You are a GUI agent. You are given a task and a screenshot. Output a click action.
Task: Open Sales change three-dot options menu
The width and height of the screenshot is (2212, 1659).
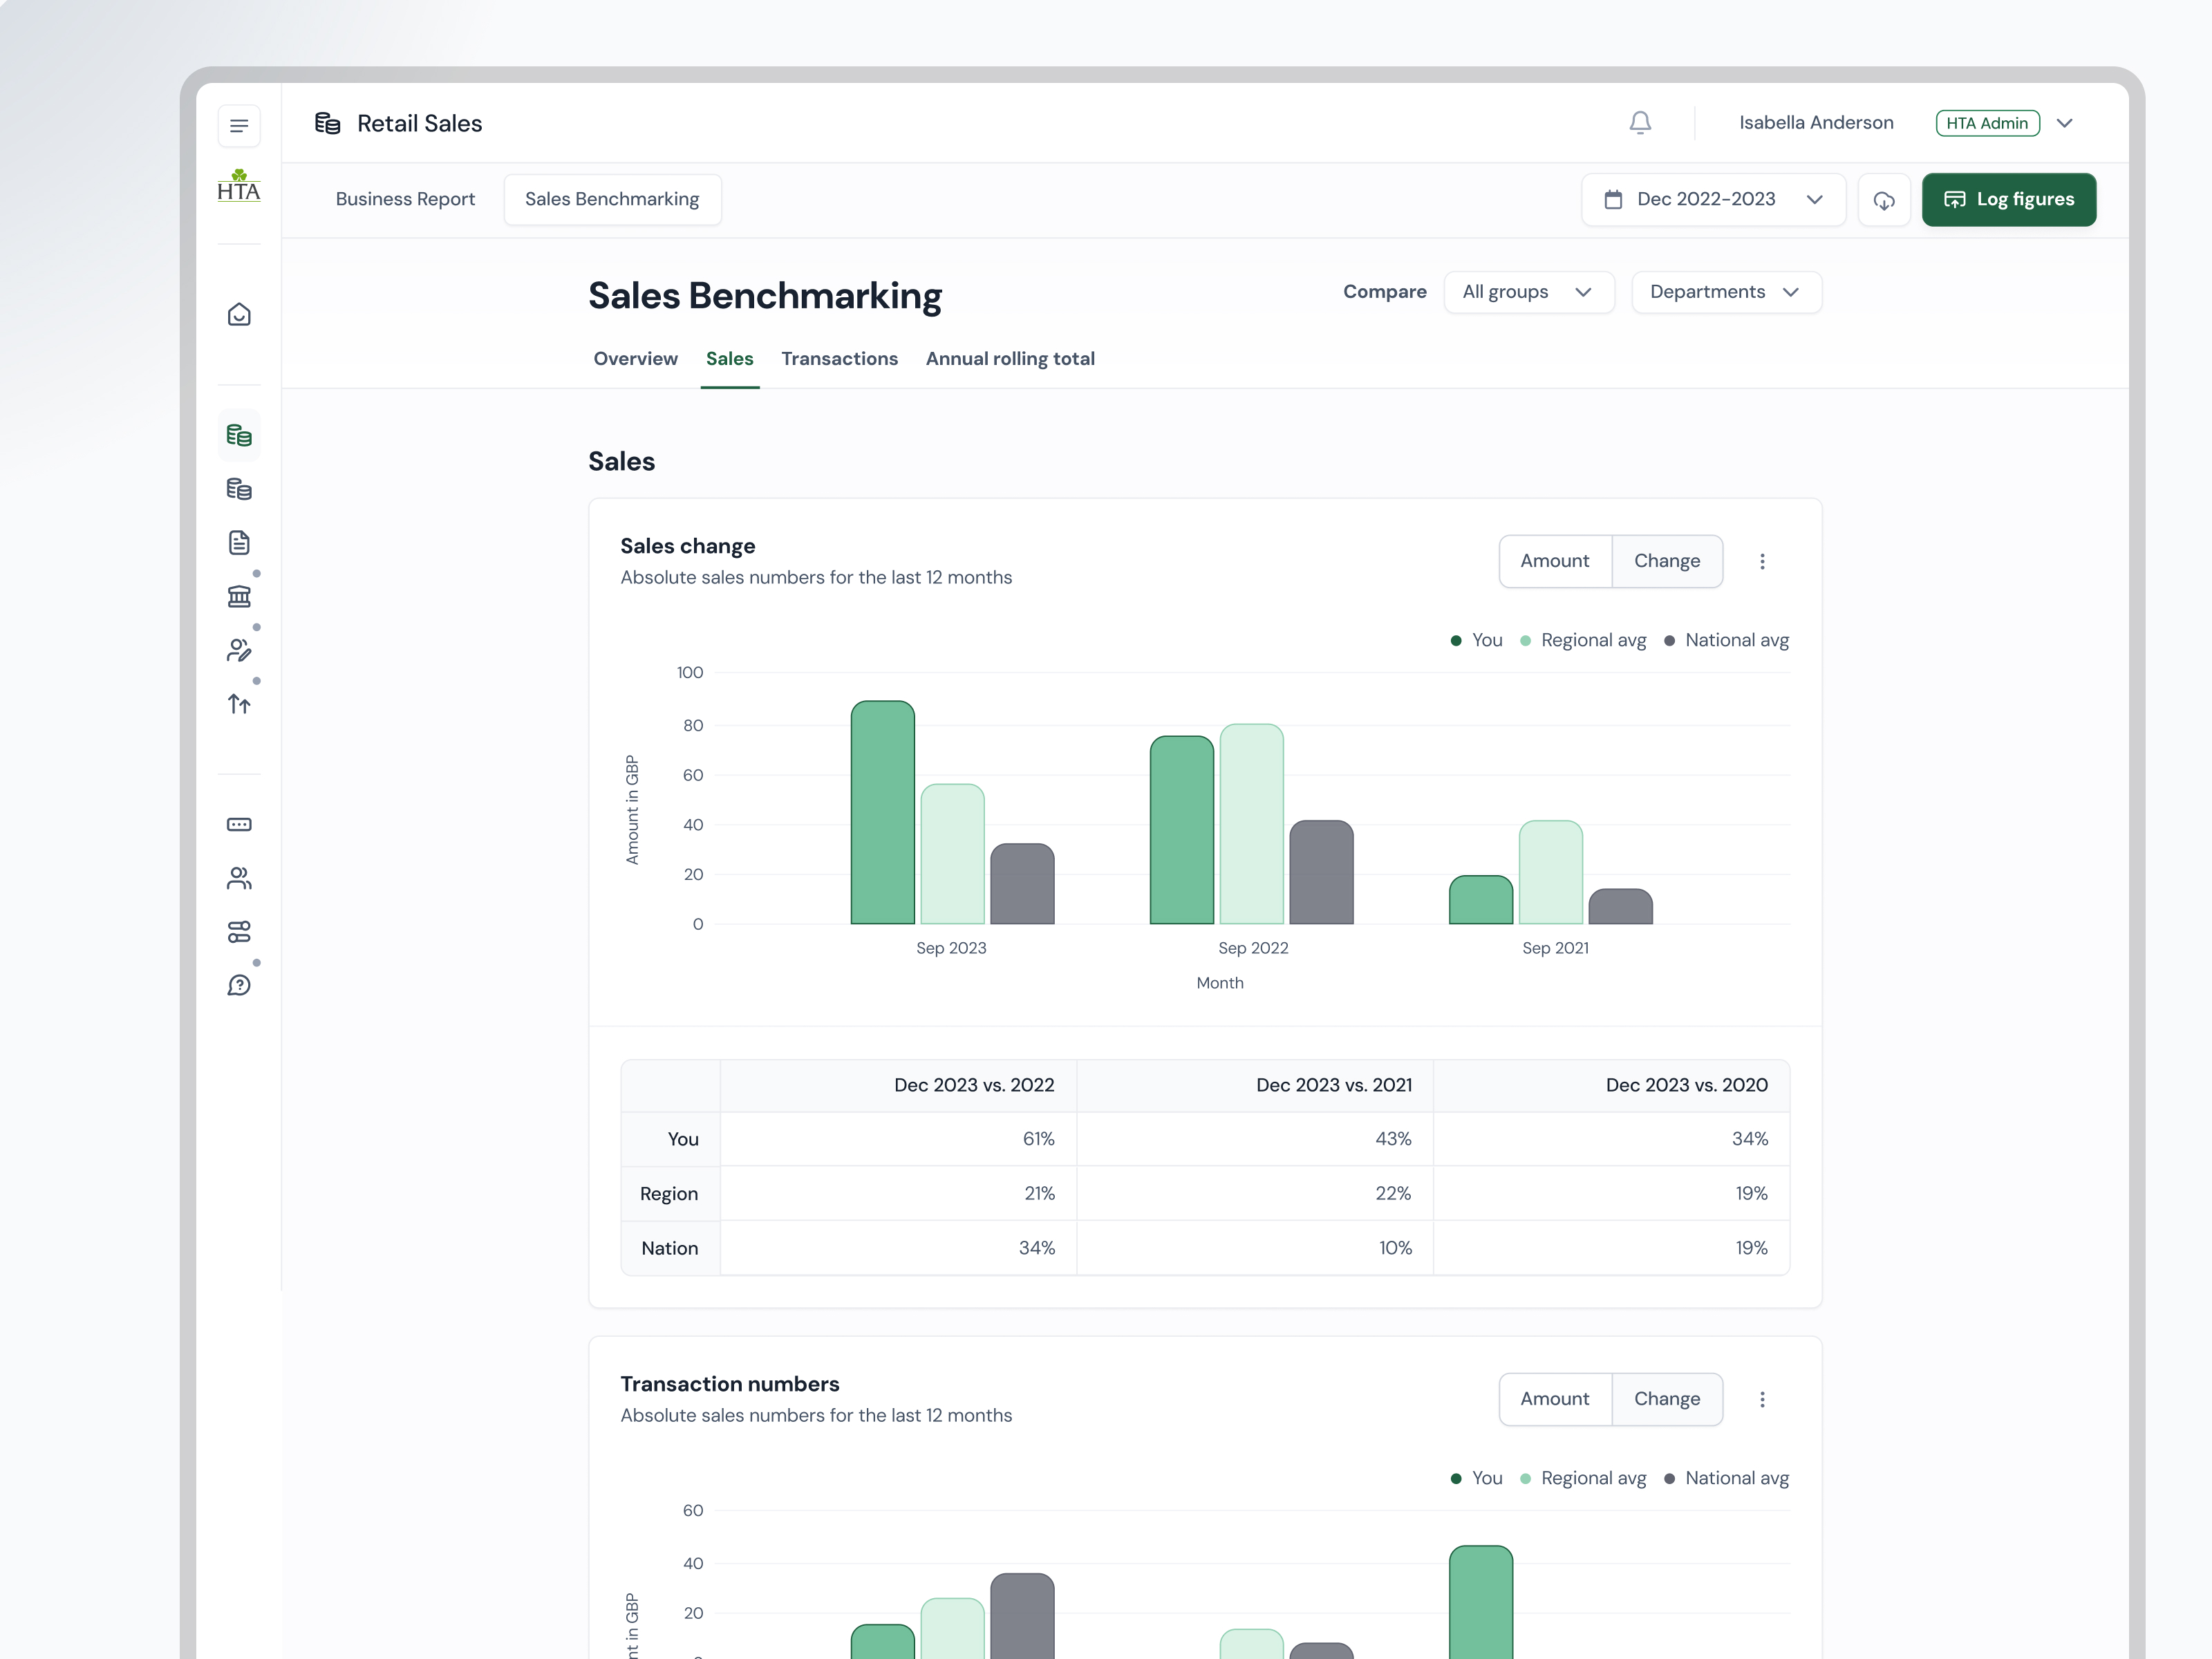pyautogui.click(x=1762, y=562)
